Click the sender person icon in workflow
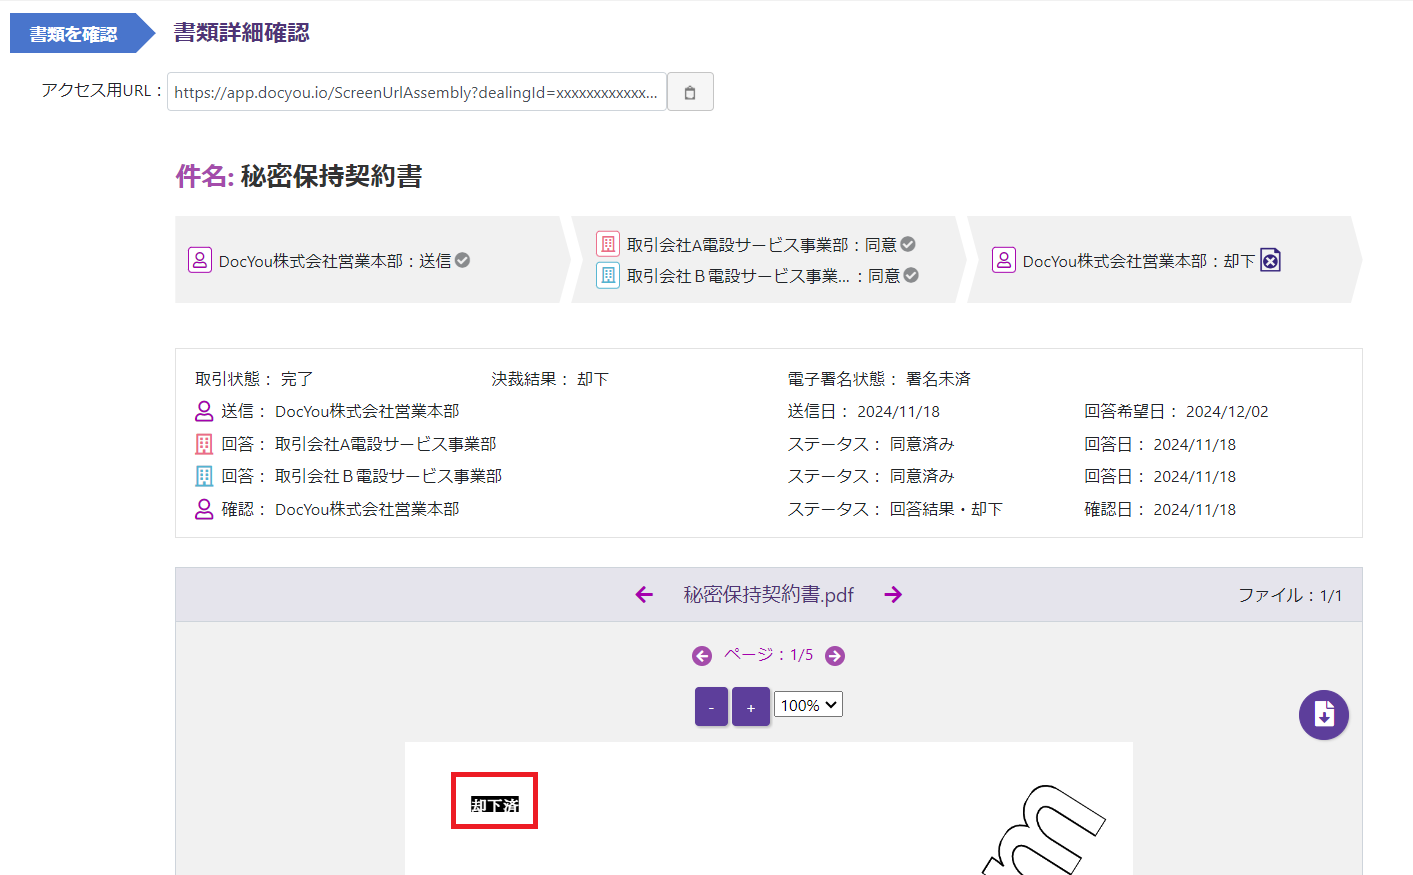The height and width of the screenshot is (875, 1413). tap(200, 260)
